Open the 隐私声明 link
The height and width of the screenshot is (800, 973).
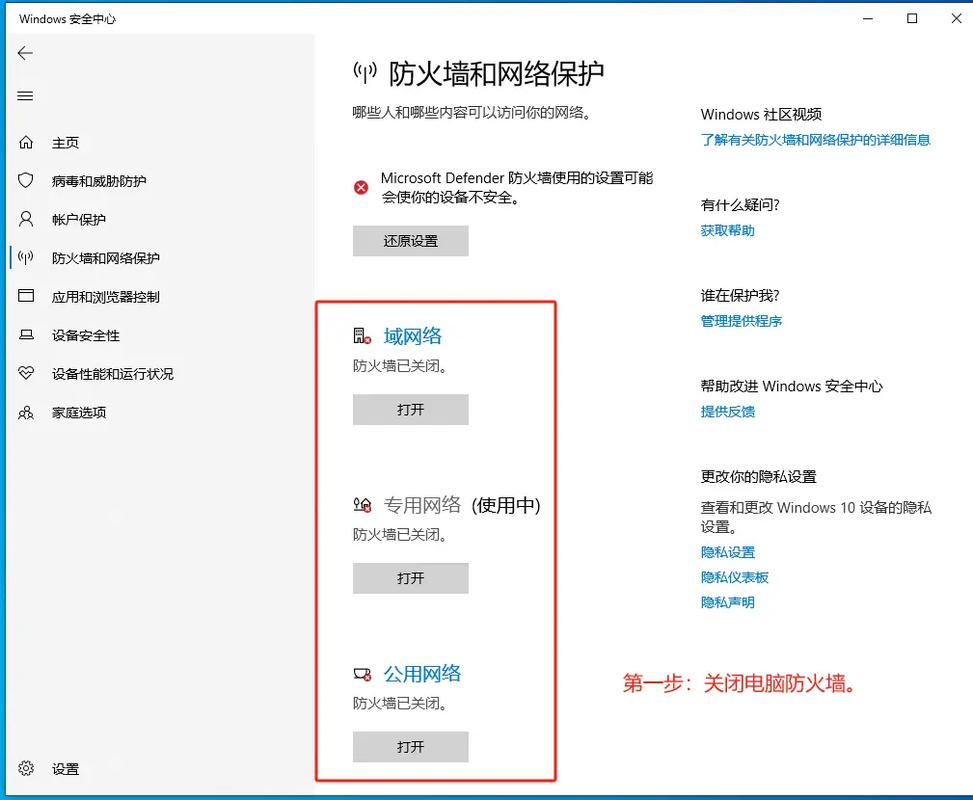click(x=727, y=602)
